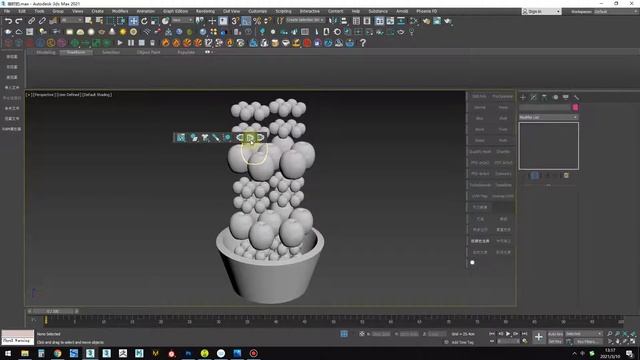
Task: Click the Redo arrow in main toolbar
Action: point(19,20)
